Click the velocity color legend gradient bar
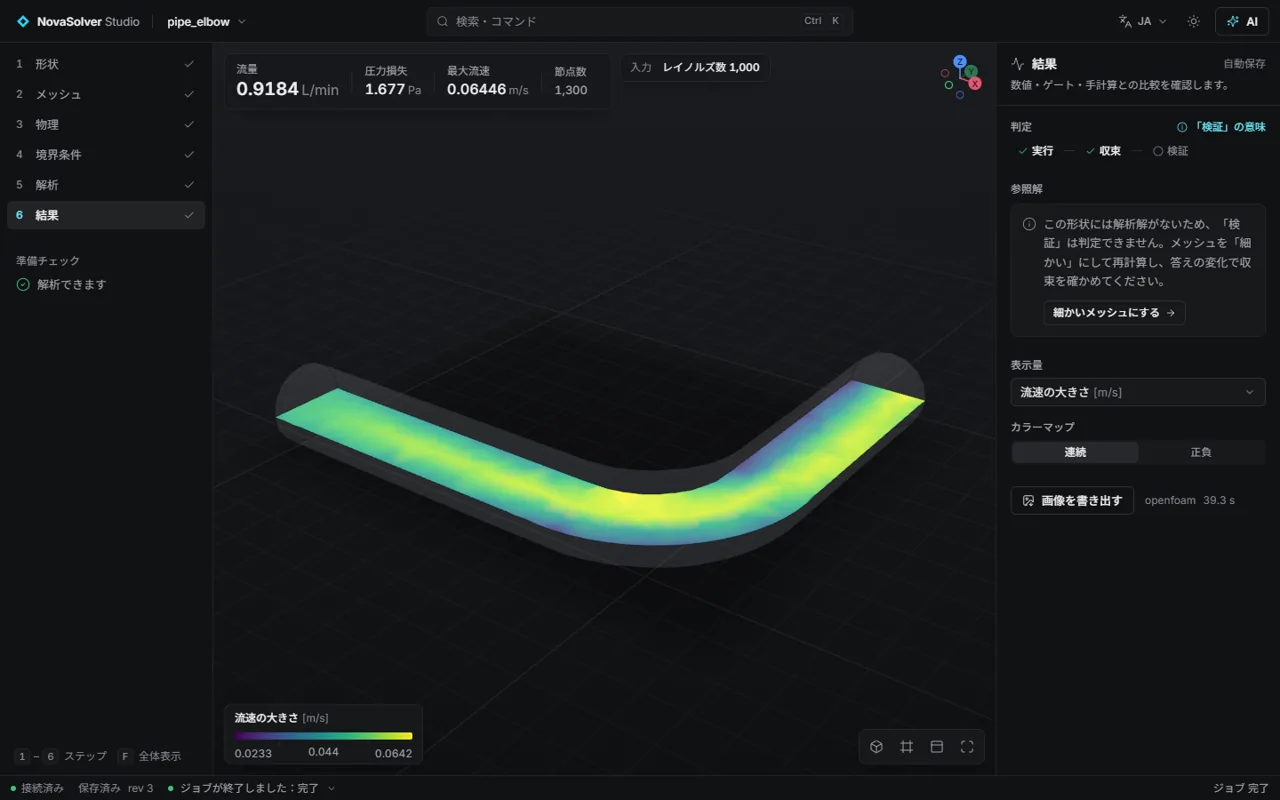Screen dimensions: 1280x800 tap(323, 736)
